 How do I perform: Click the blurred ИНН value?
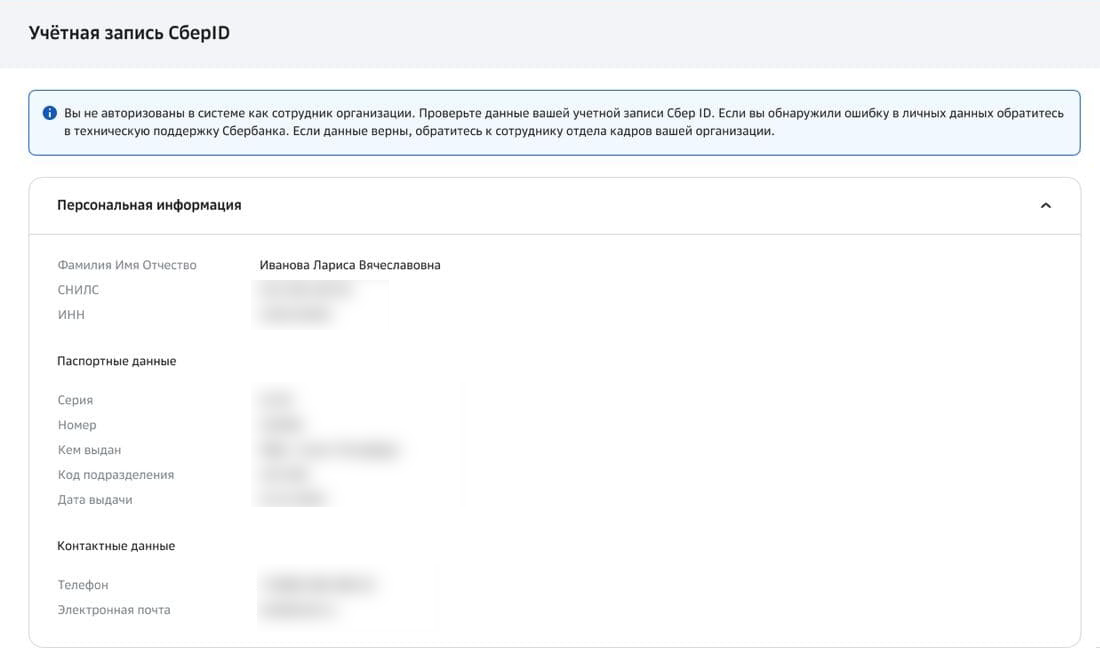295,315
